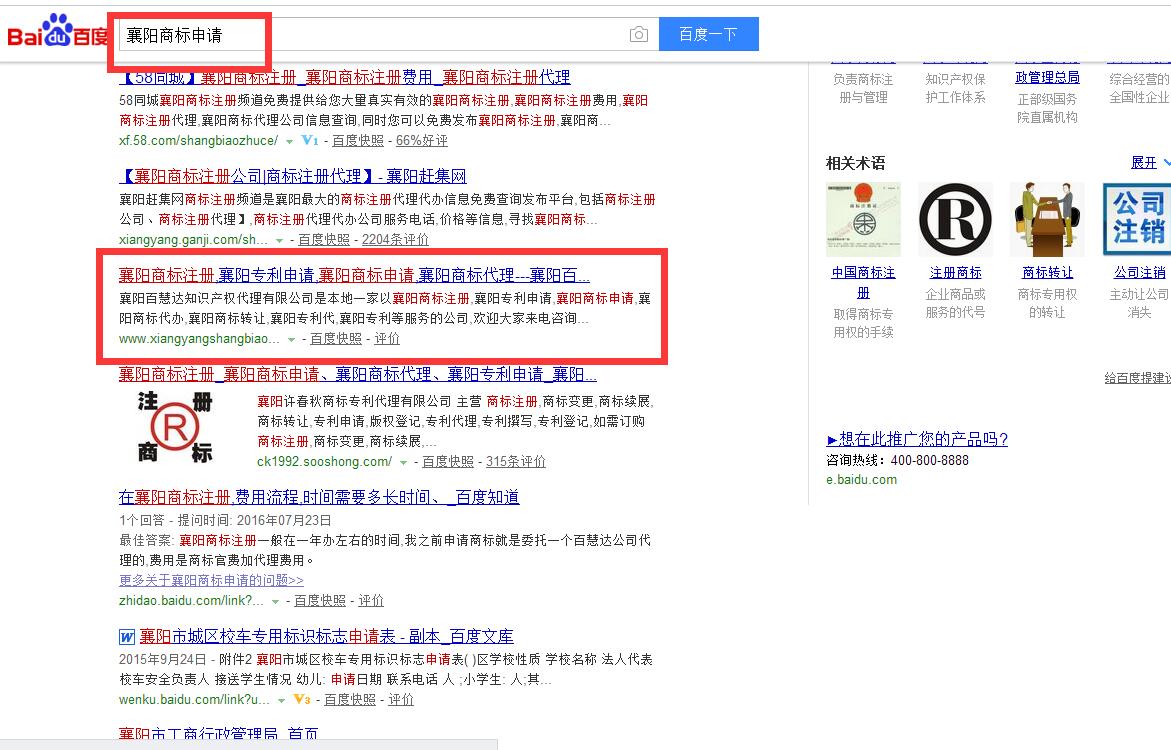
Task: Click the wenku.baidu.com/link URL text
Action: (x=194, y=699)
